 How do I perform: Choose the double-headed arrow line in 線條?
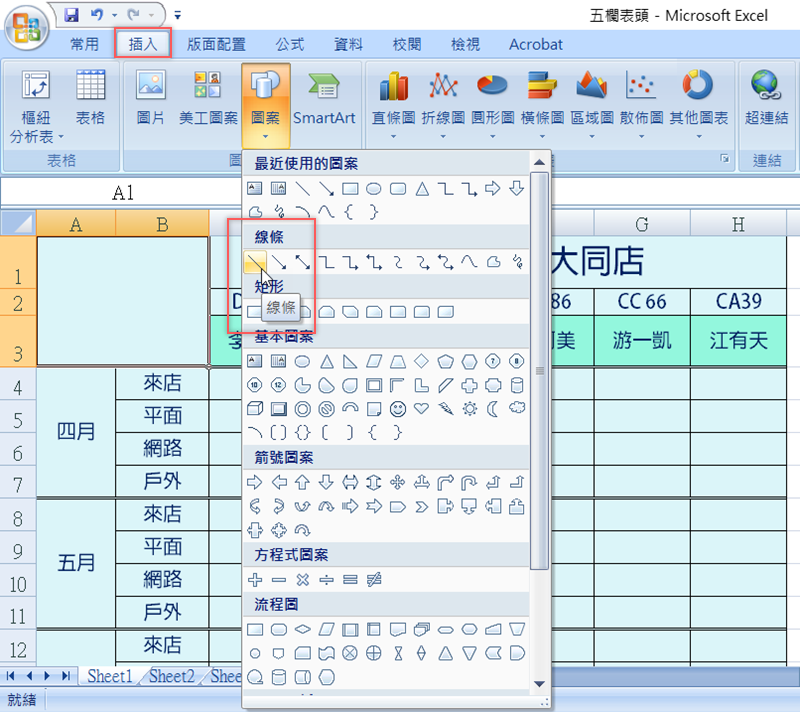[302, 262]
